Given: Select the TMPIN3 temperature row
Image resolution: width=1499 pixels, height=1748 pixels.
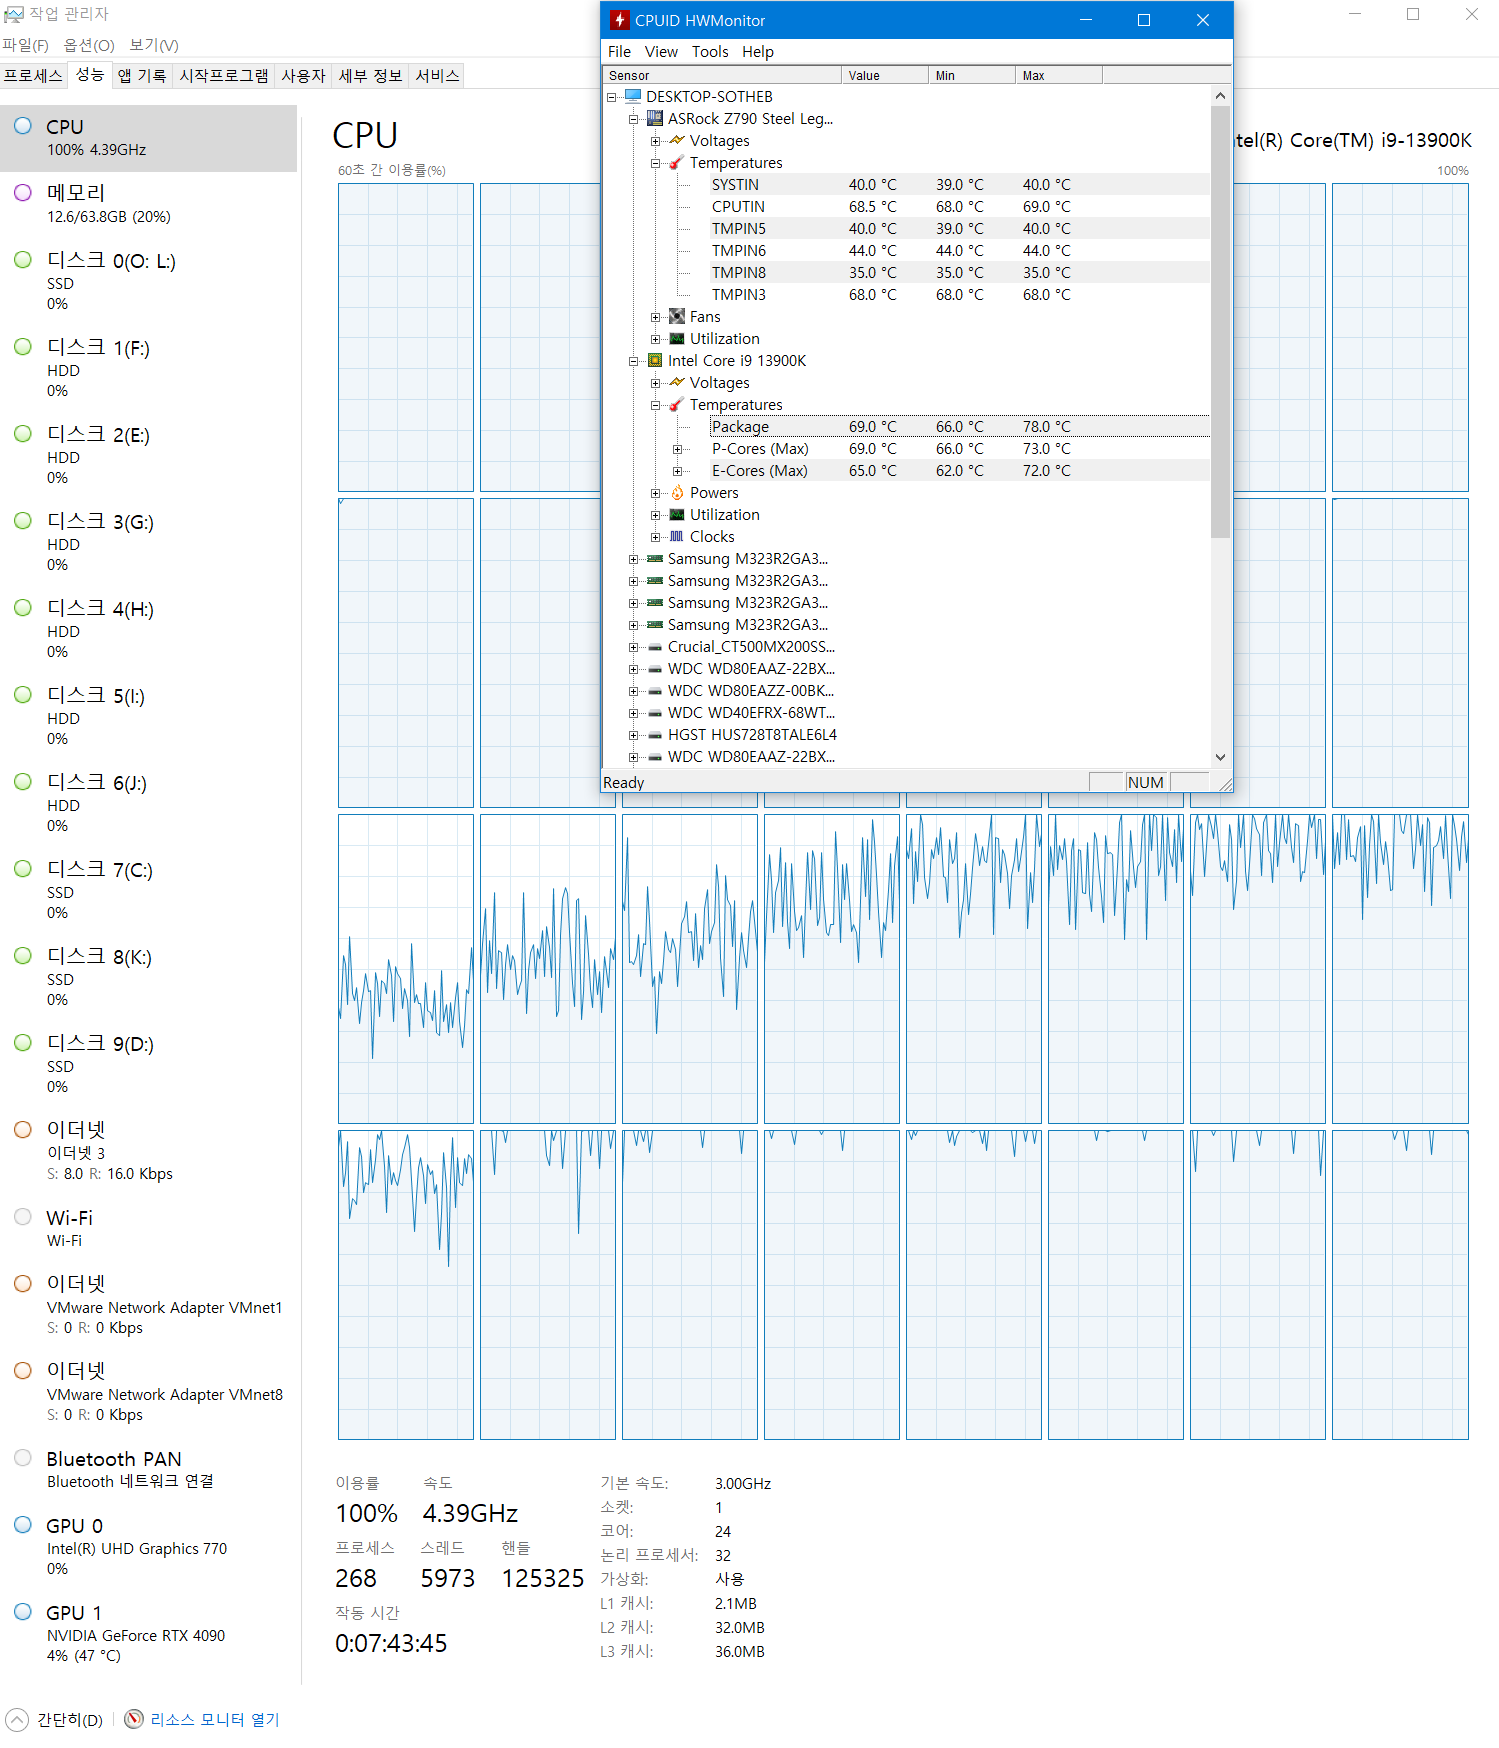Looking at the screenshot, I should point(958,294).
